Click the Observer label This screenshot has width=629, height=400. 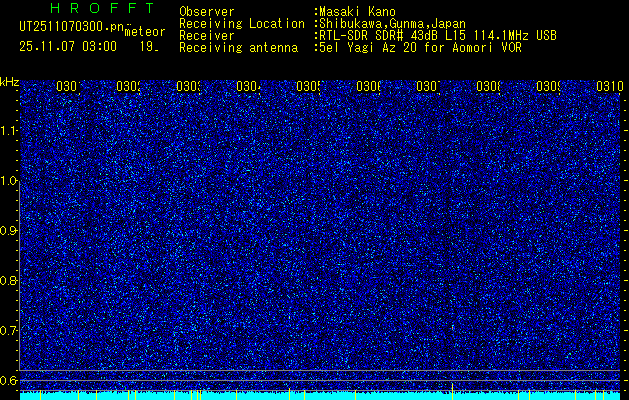(207, 12)
